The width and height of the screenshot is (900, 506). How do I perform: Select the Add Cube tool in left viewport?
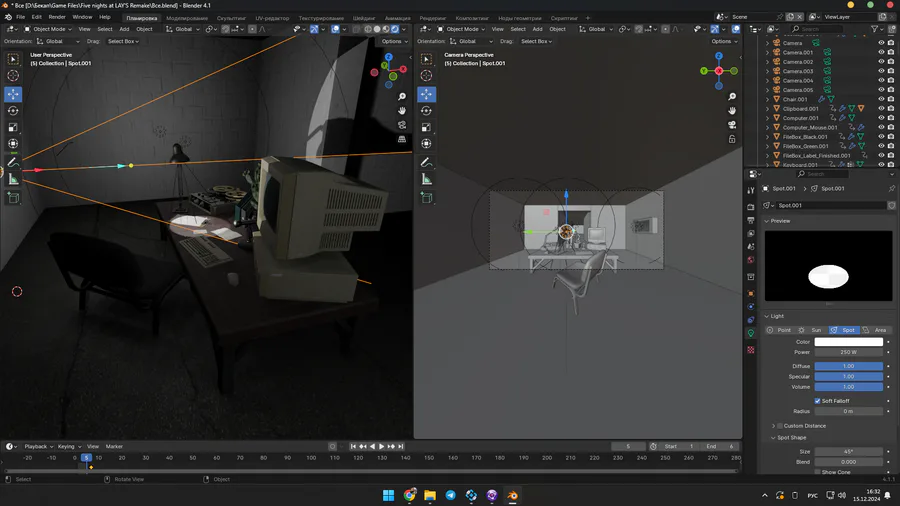pos(13,198)
